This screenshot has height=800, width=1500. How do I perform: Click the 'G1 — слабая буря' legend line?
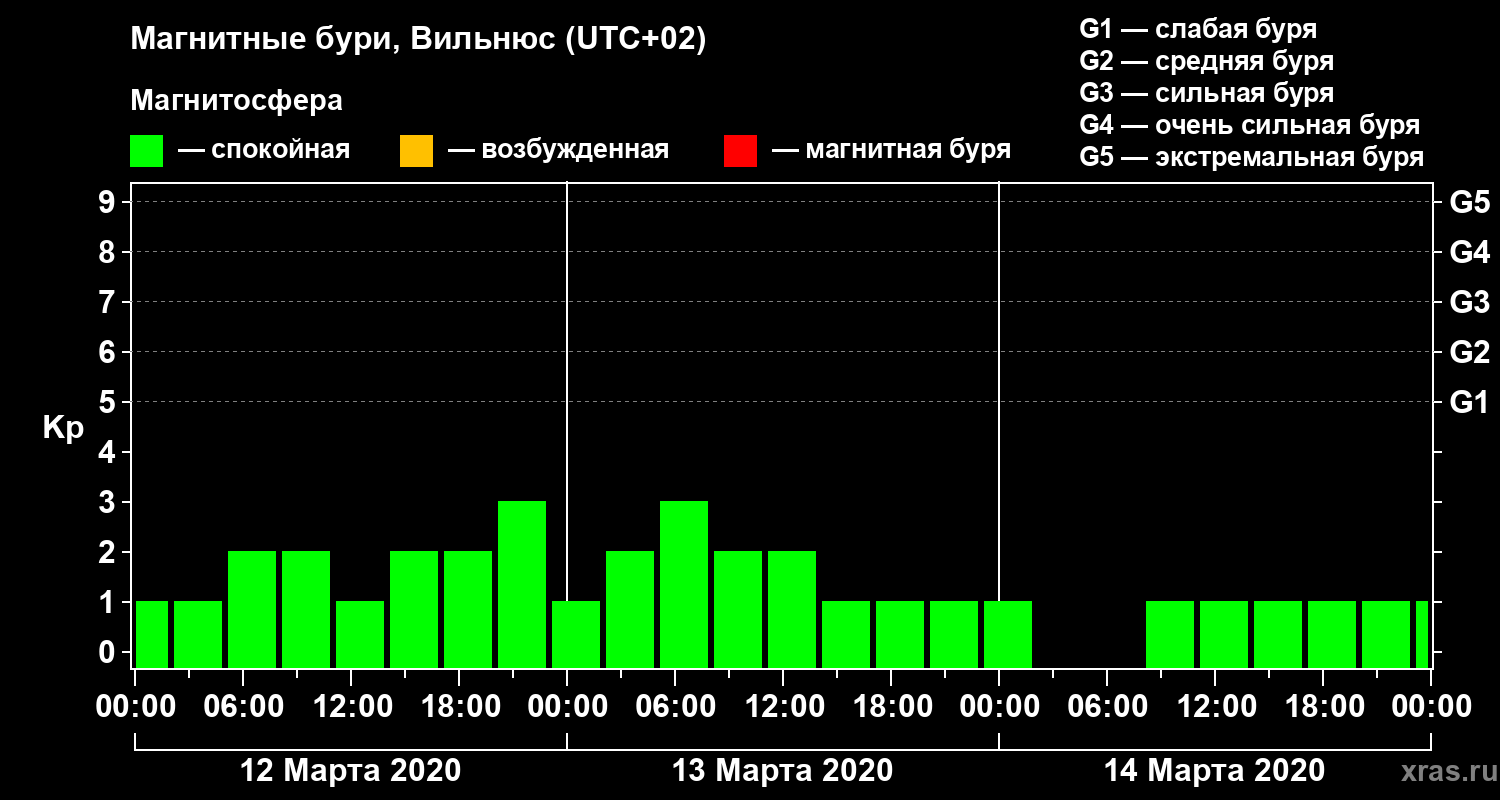[x=1198, y=29]
